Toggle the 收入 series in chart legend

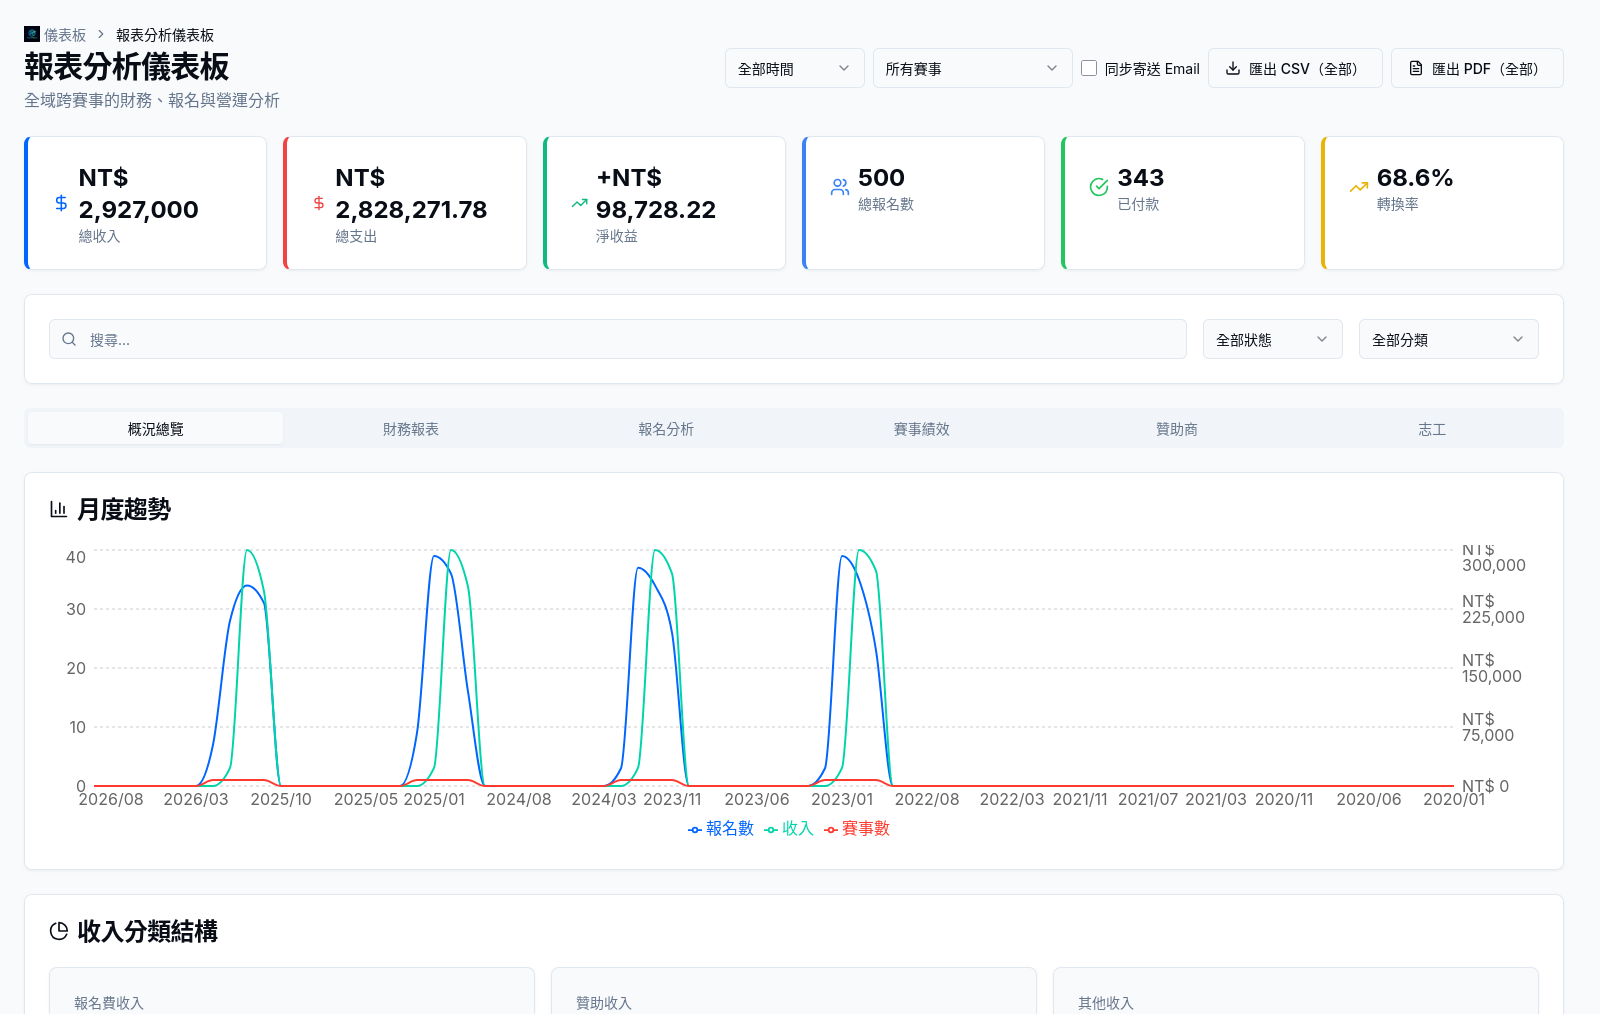(789, 829)
